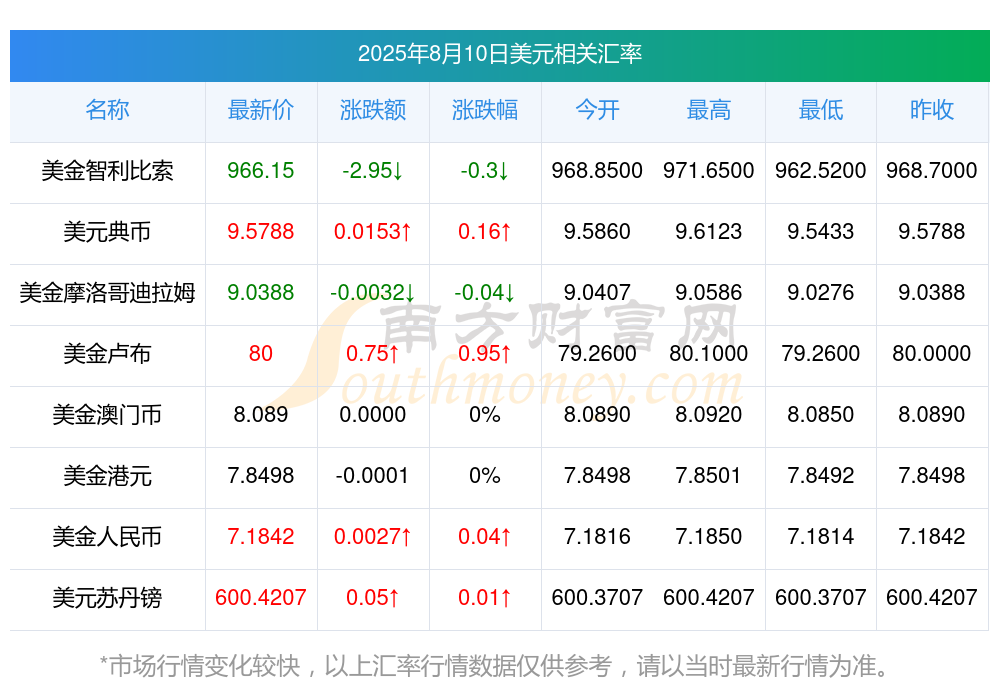The height and width of the screenshot is (698, 1000).
Task: Click opening price 9.0407
Action: tap(597, 292)
